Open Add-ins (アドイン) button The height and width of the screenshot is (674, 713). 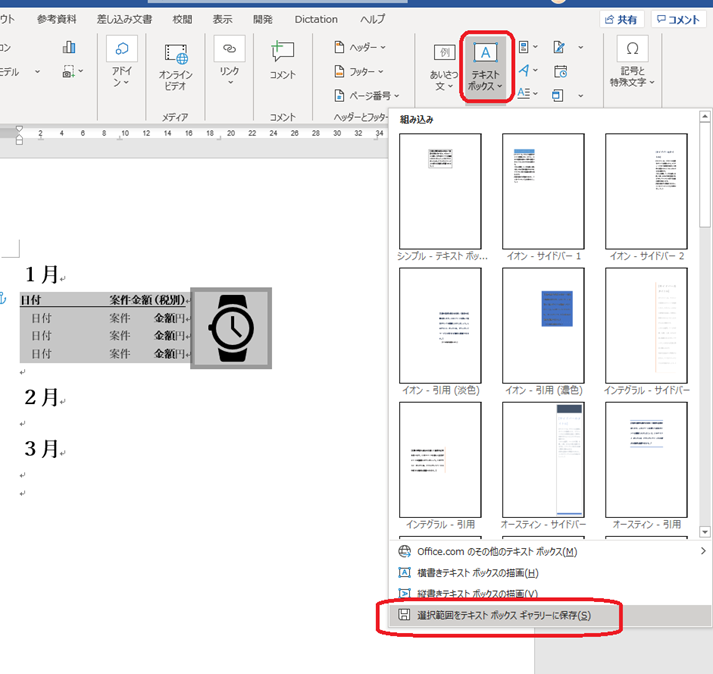coord(121,61)
